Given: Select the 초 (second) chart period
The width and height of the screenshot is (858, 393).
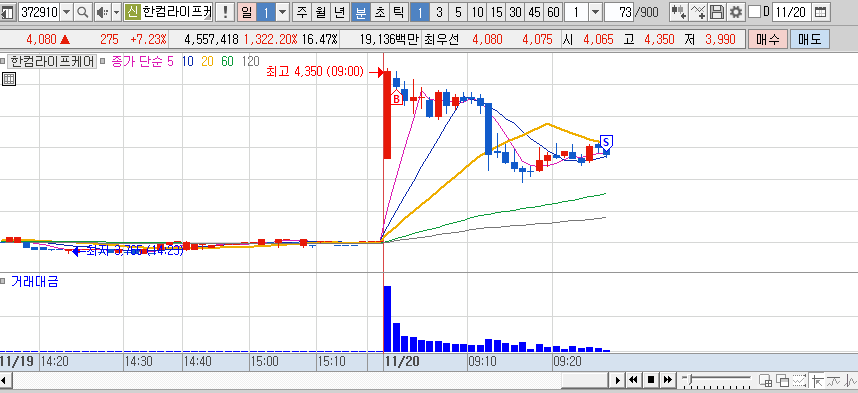Looking at the screenshot, I should click(379, 11).
